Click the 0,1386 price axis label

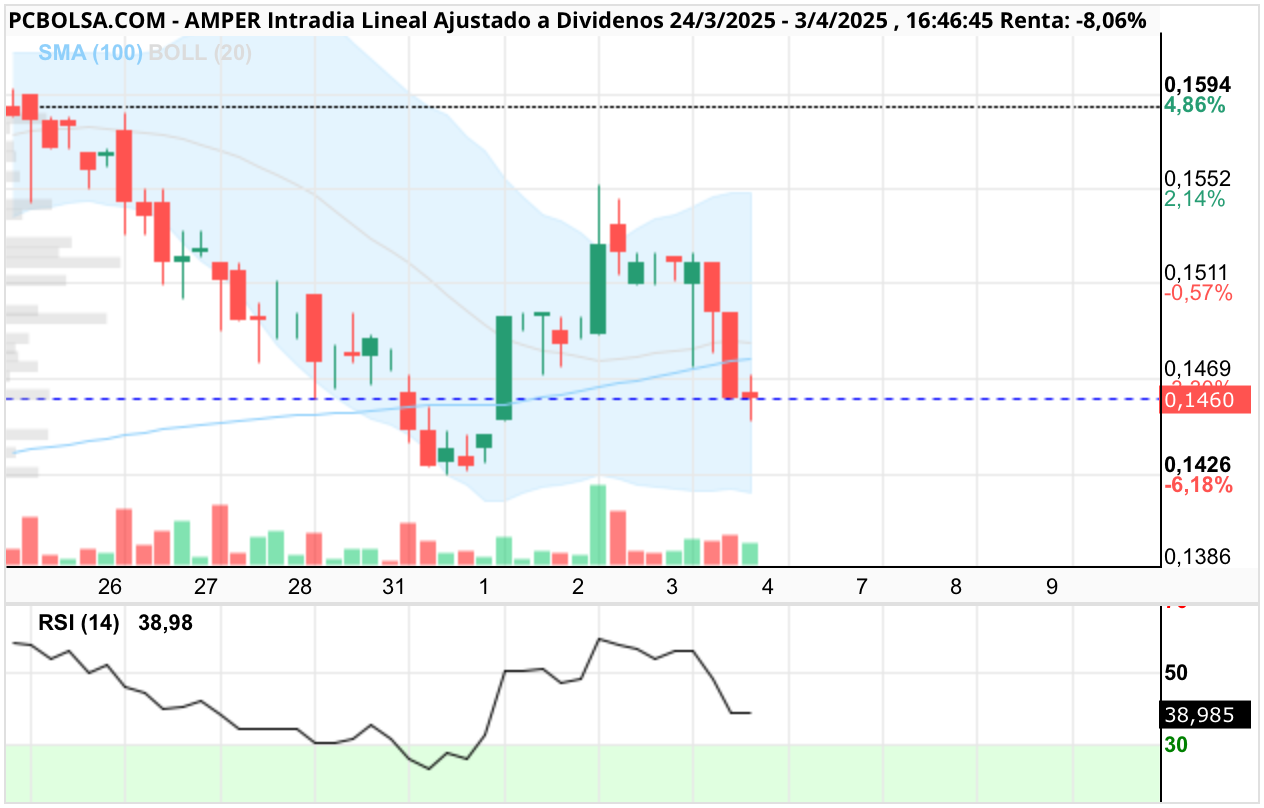1197,558
